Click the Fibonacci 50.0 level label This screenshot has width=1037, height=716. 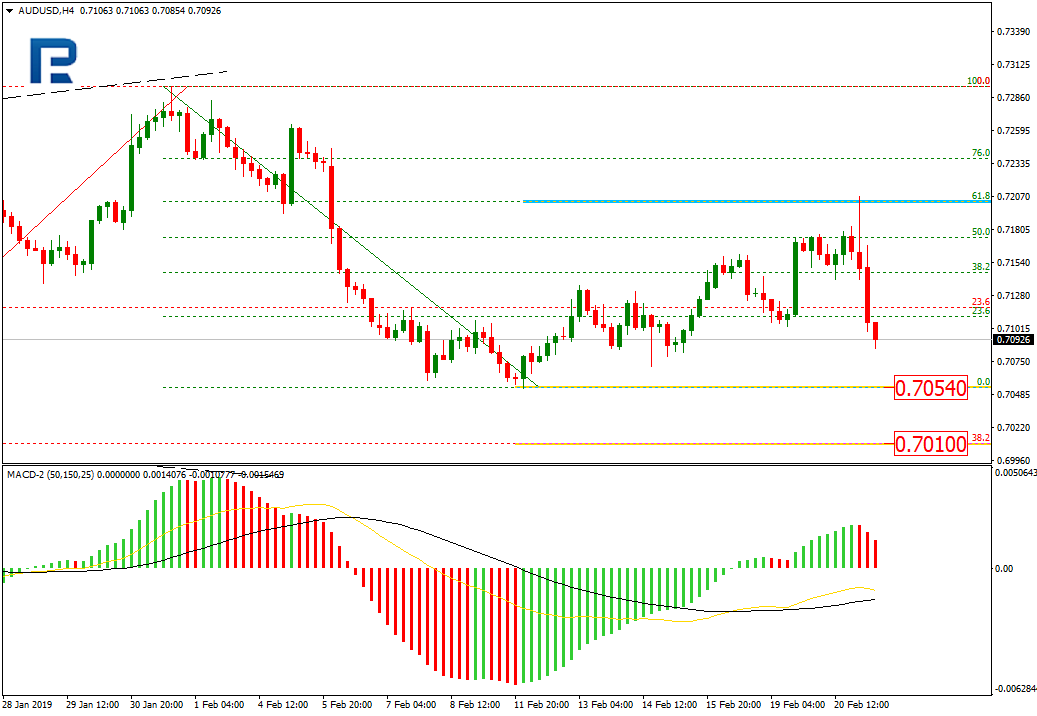[x=980, y=232]
